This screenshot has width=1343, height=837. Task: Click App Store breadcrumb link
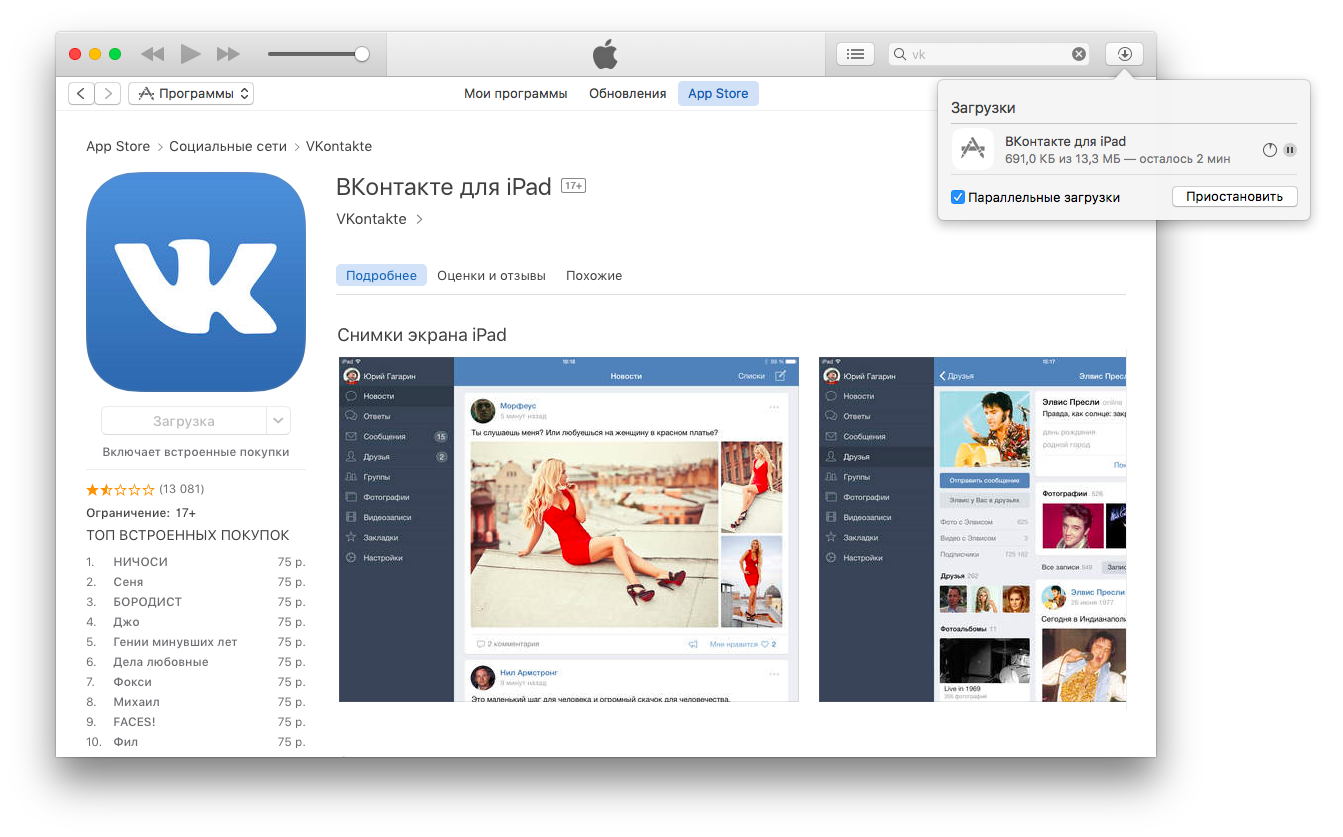click(x=118, y=146)
